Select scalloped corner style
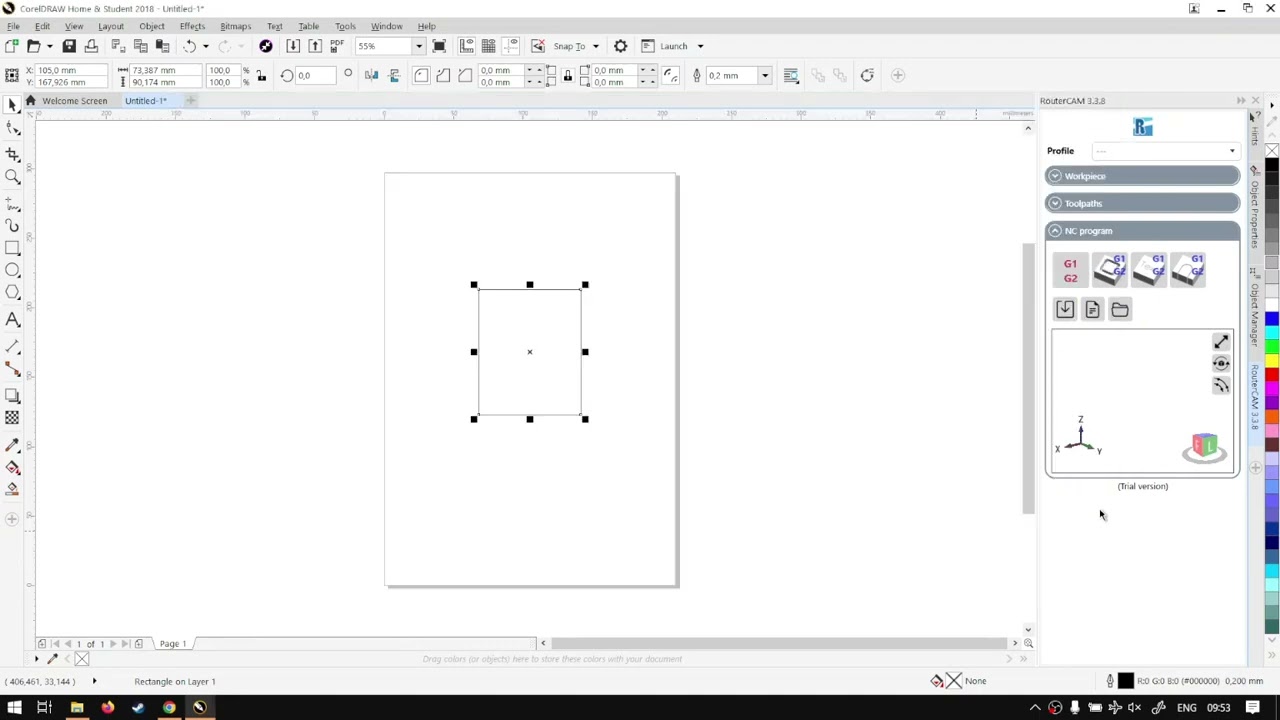Viewport: 1280px width, 720px height. click(443, 76)
